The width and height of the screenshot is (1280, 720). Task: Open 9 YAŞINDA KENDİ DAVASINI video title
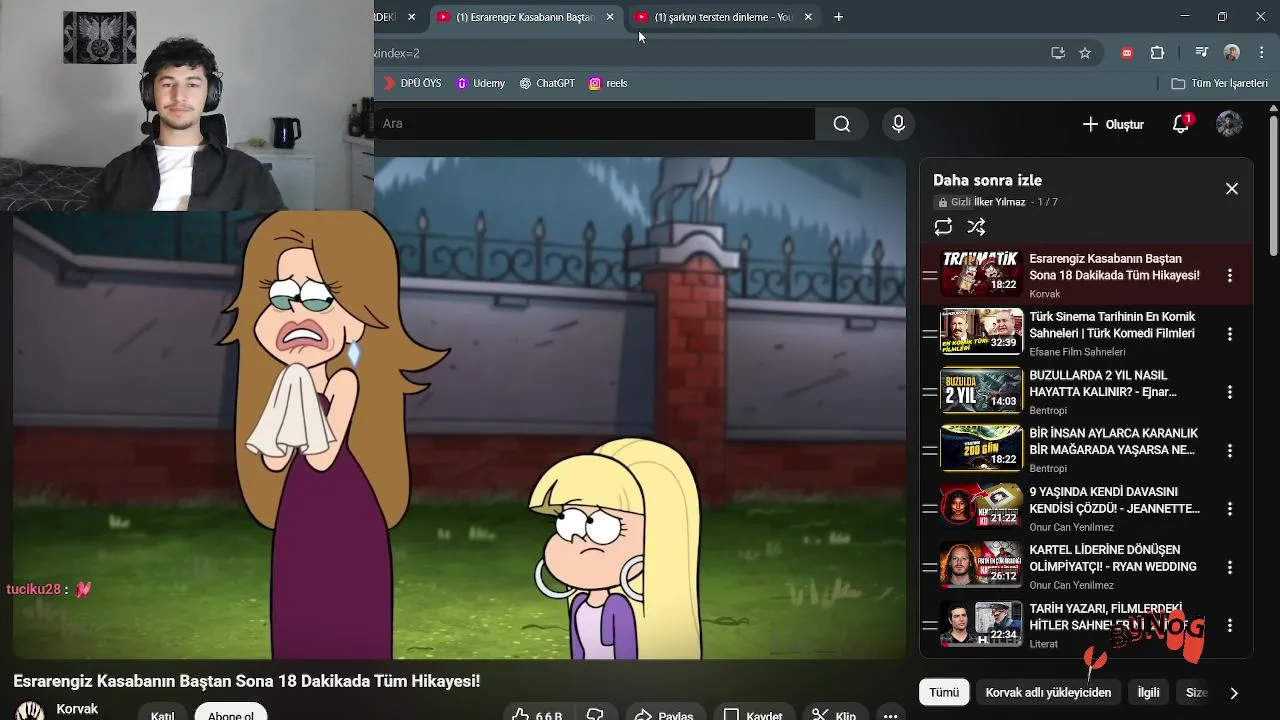(1114, 500)
